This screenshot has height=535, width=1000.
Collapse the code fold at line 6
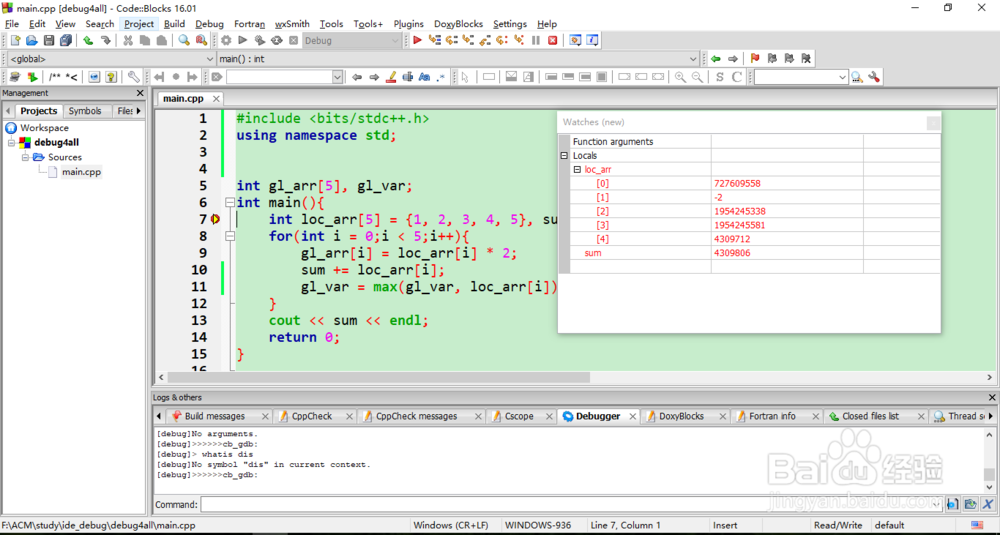(x=230, y=203)
